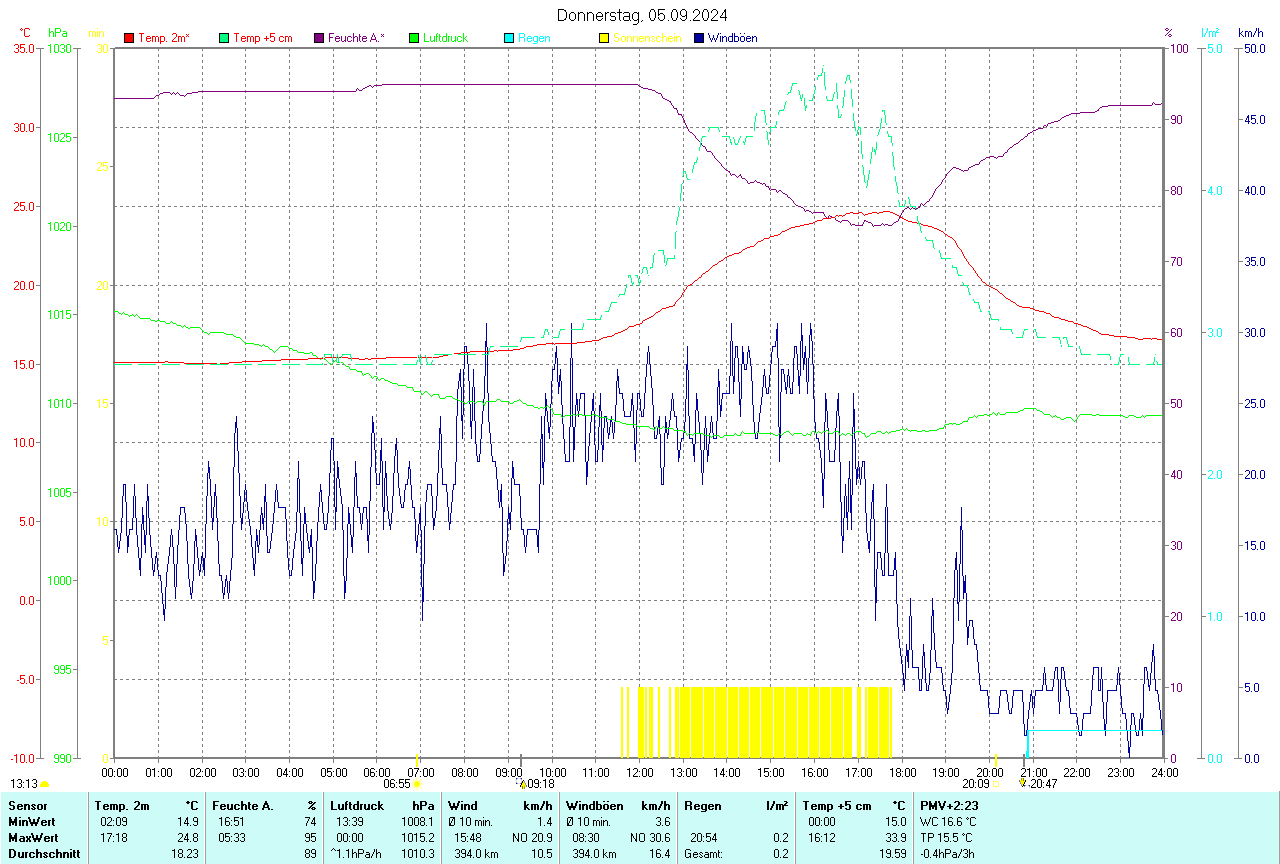Click the green Luftdruck legend swatch

pos(414,38)
